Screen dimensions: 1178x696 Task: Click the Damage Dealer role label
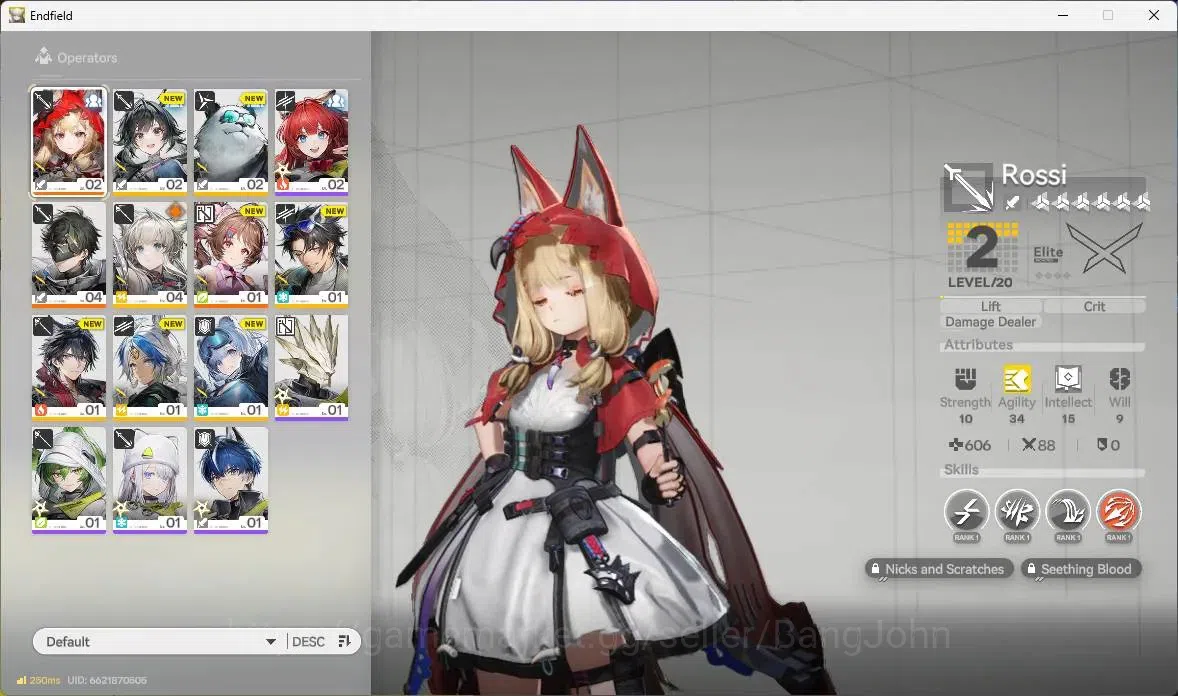990,322
